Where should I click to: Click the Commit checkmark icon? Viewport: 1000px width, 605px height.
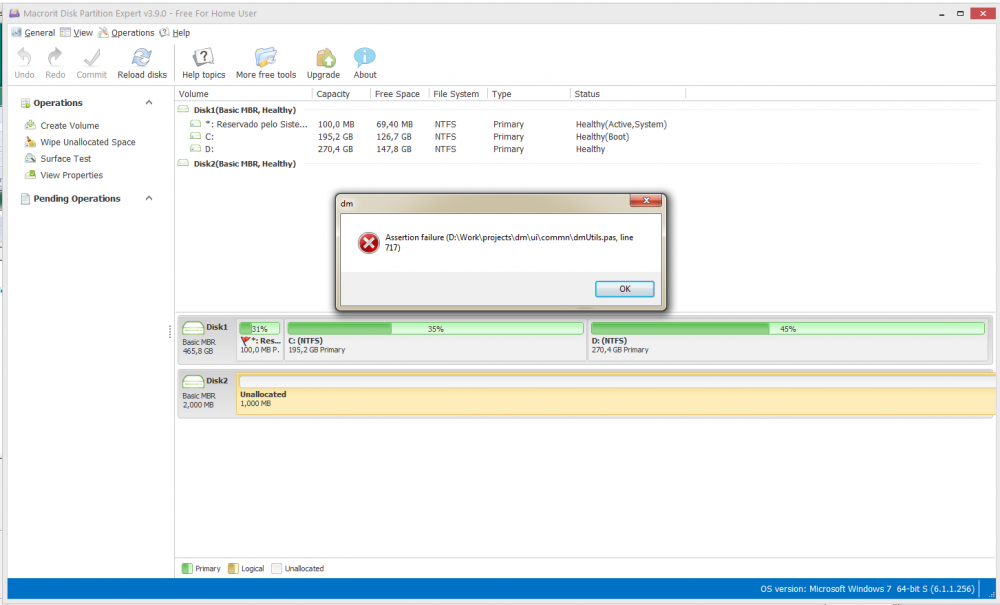92,58
